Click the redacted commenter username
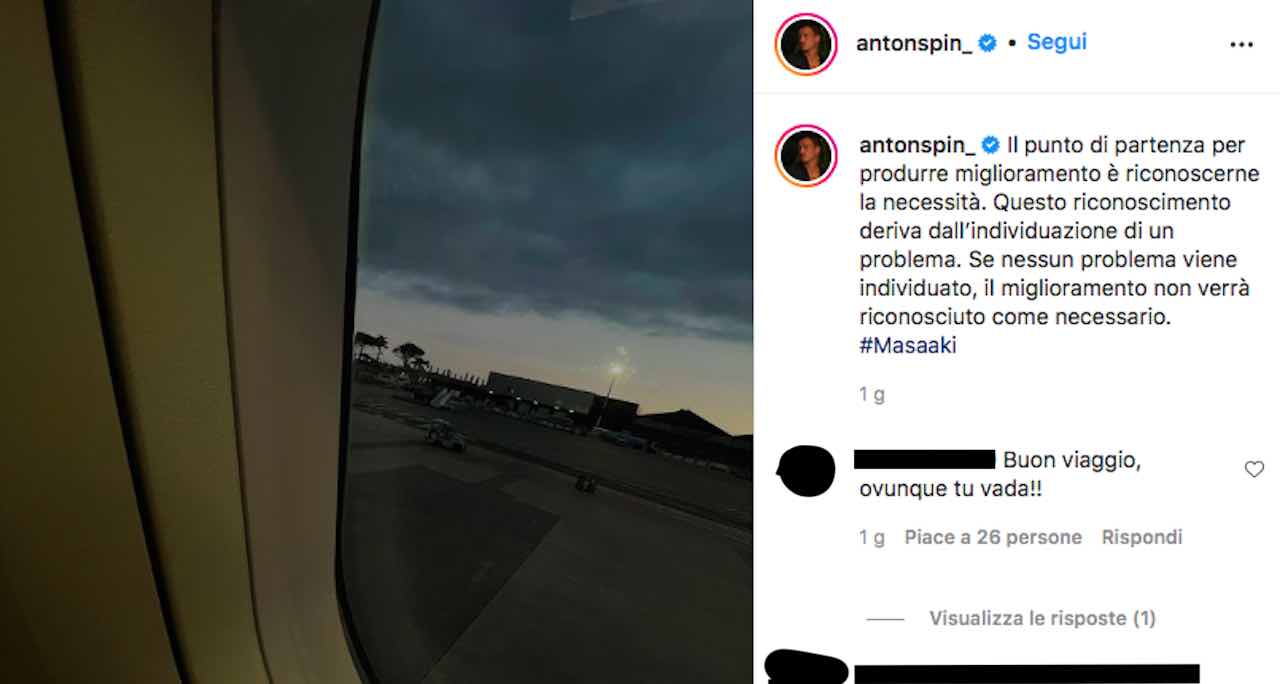This screenshot has height=684, width=1280. [x=925, y=460]
